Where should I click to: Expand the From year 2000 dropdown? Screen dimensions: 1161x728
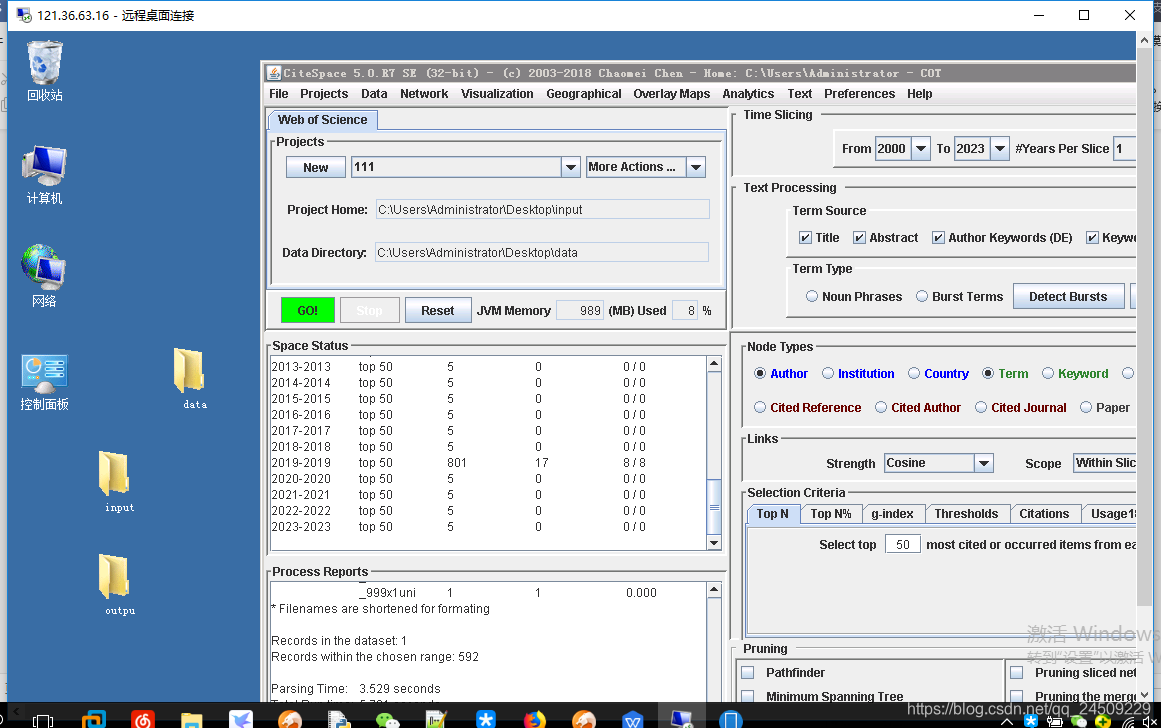pos(920,149)
